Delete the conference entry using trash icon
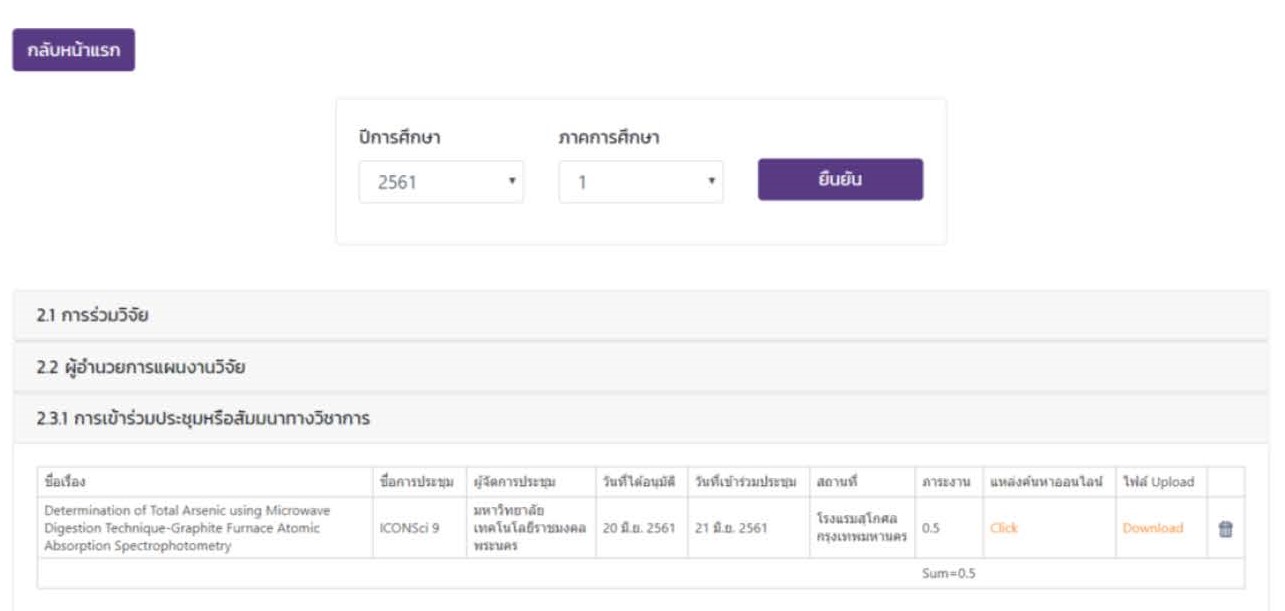The height and width of the screenshot is (611, 1285). (1225, 529)
